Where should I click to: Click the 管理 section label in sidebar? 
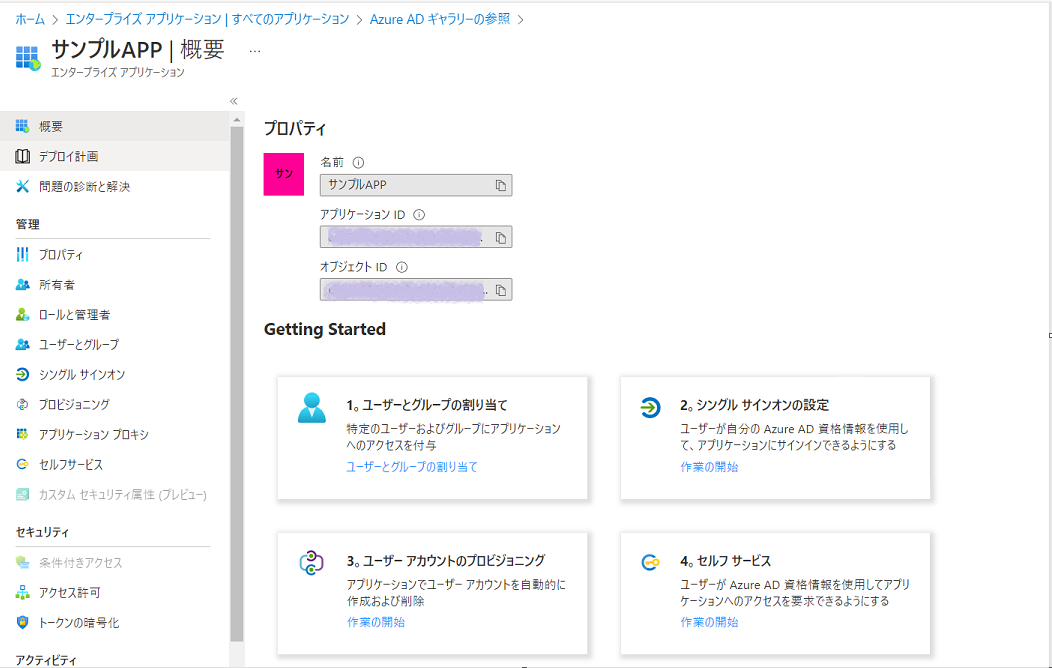pyautogui.click(x=28, y=225)
